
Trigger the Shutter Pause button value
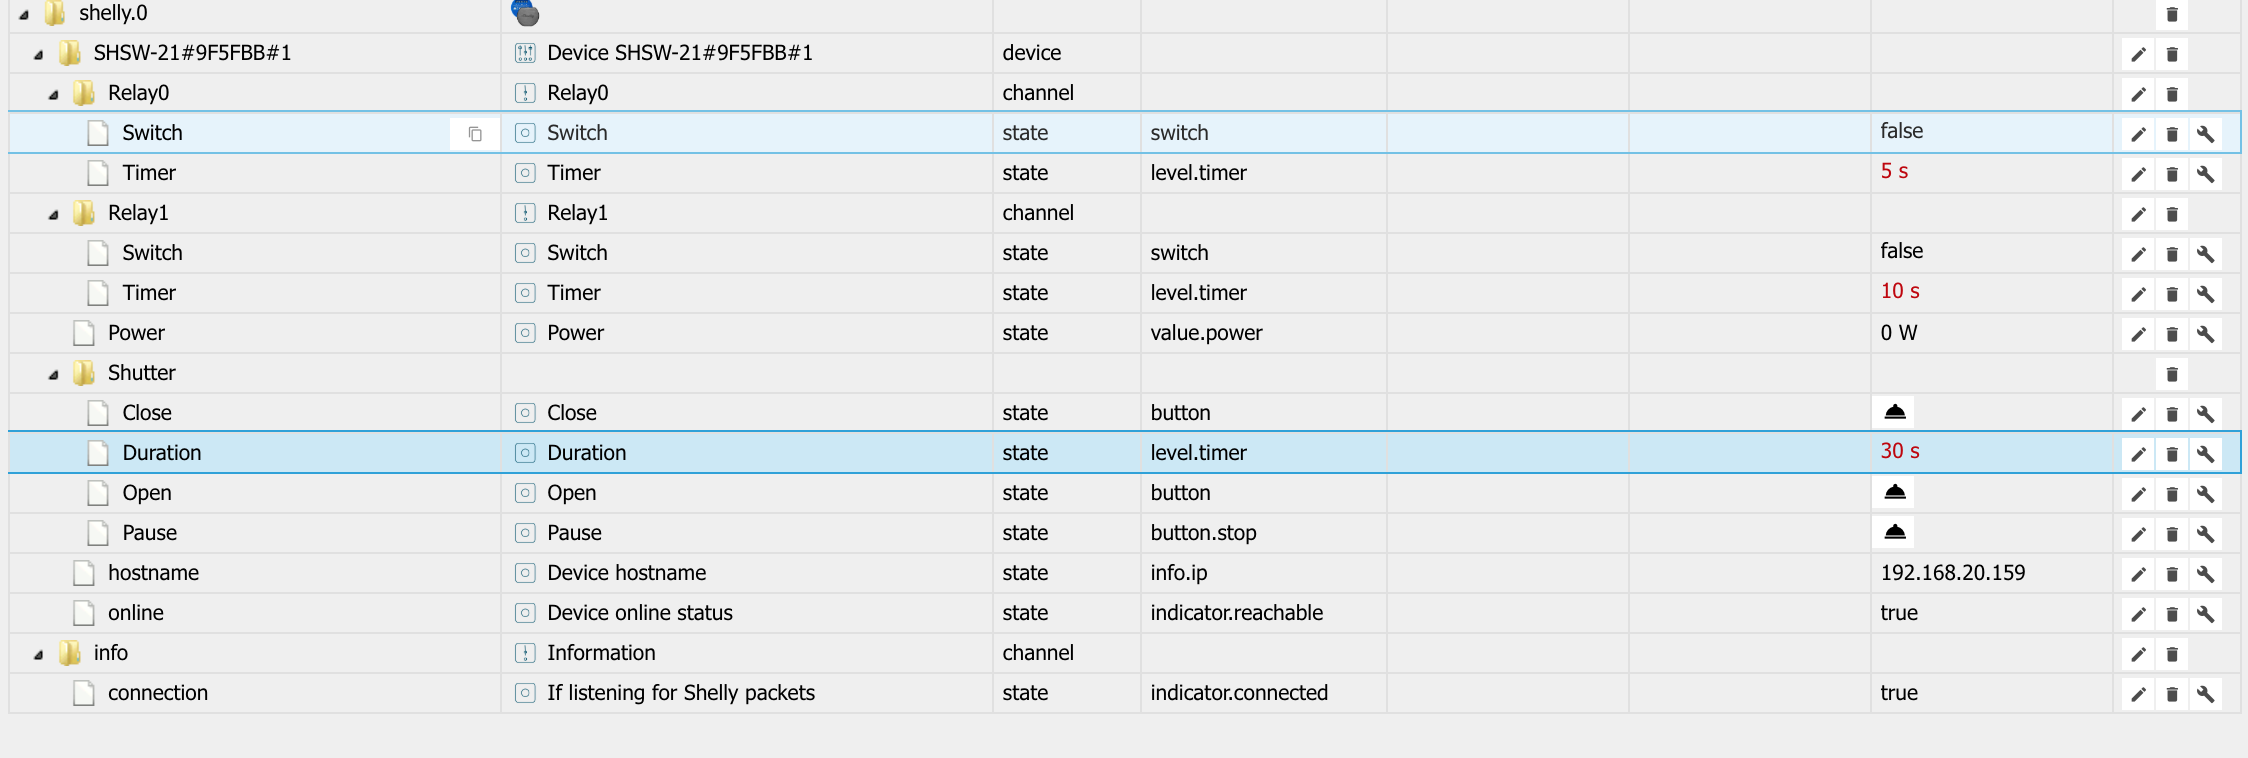click(x=1895, y=532)
